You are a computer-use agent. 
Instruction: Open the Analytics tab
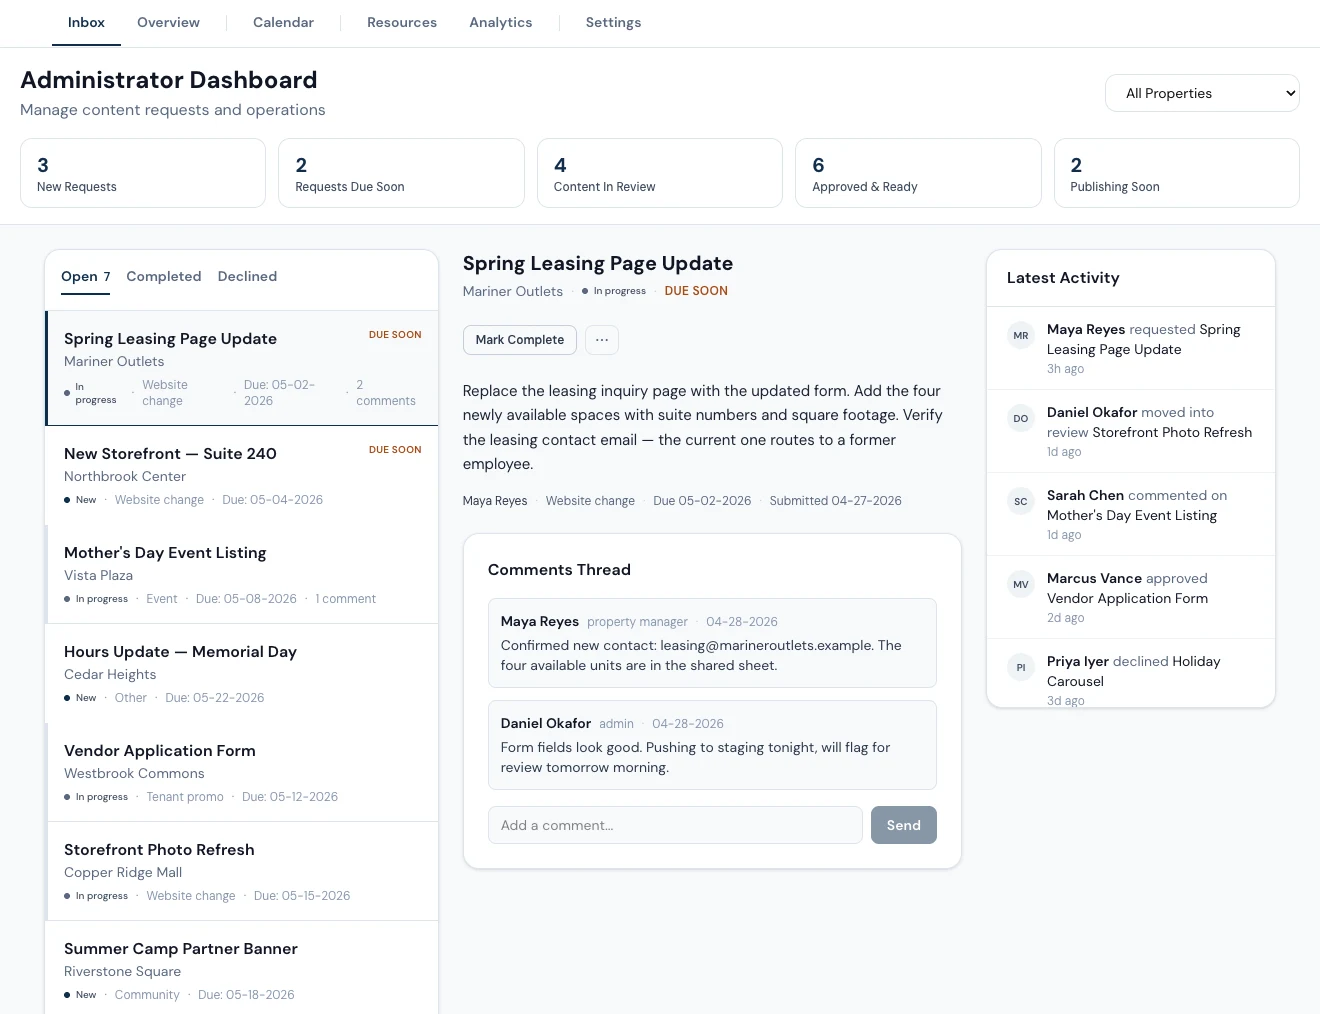501,23
